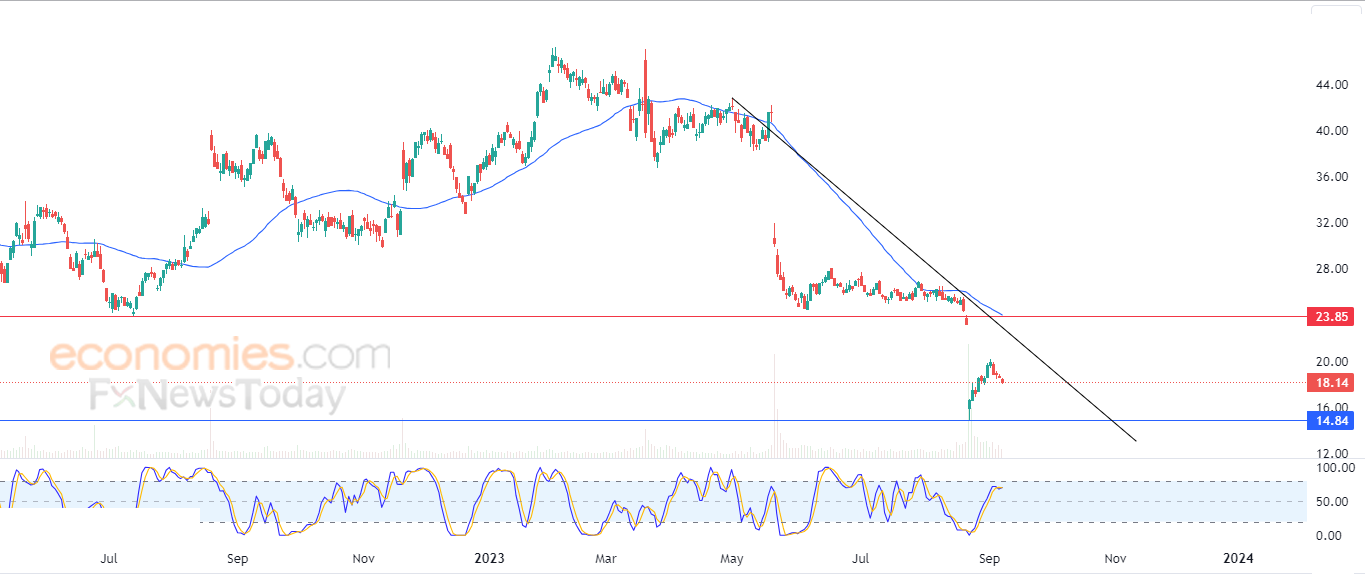Click the Sep label right of 2023
Screen dimensions: 1365x576
click(x=990, y=558)
